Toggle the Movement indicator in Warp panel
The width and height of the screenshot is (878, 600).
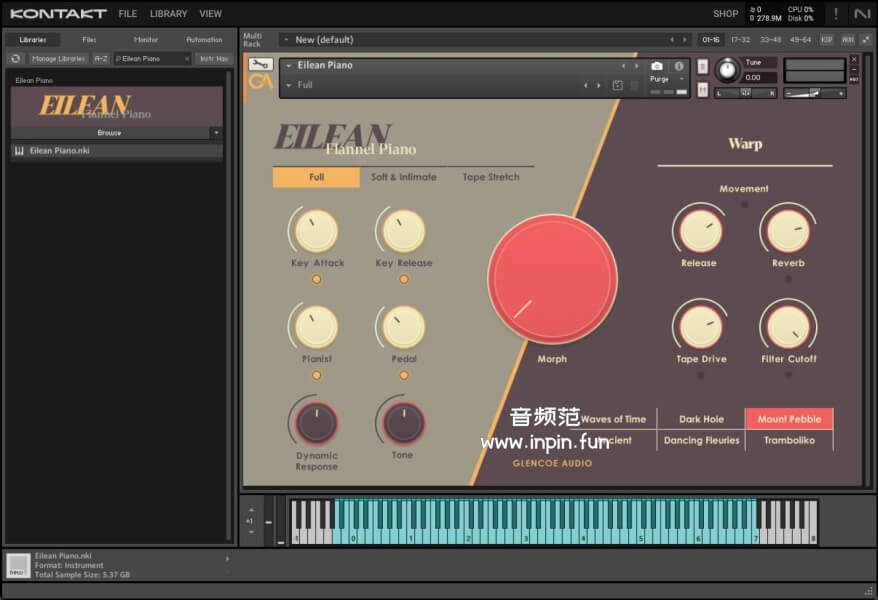pyautogui.click(x=744, y=204)
